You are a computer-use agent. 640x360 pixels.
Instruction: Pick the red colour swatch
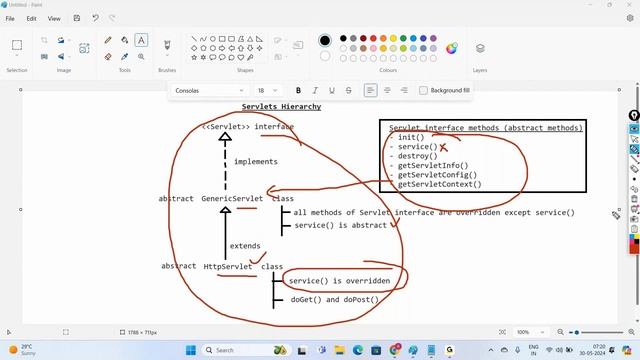[373, 38]
